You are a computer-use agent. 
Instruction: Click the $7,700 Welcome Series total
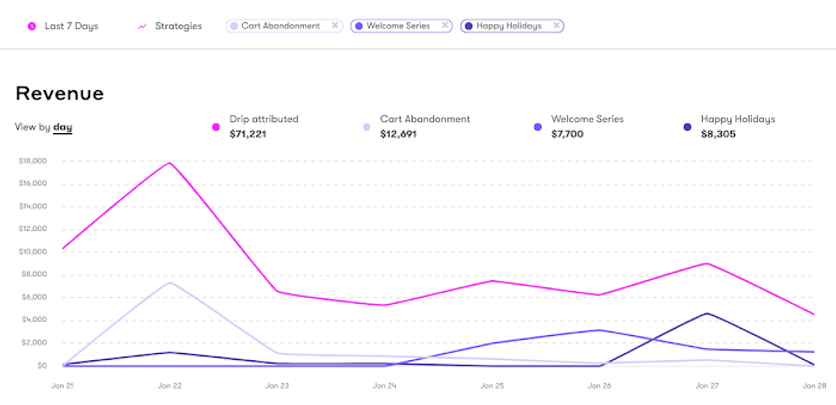tap(567, 135)
